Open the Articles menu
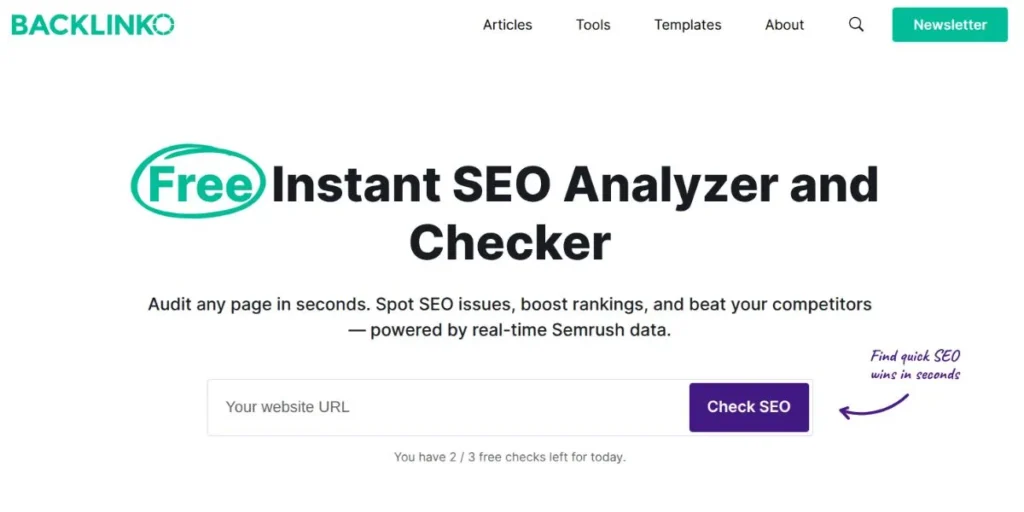The height and width of the screenshot is (512, 1024). pyautogui.click(x=507, y=25)
